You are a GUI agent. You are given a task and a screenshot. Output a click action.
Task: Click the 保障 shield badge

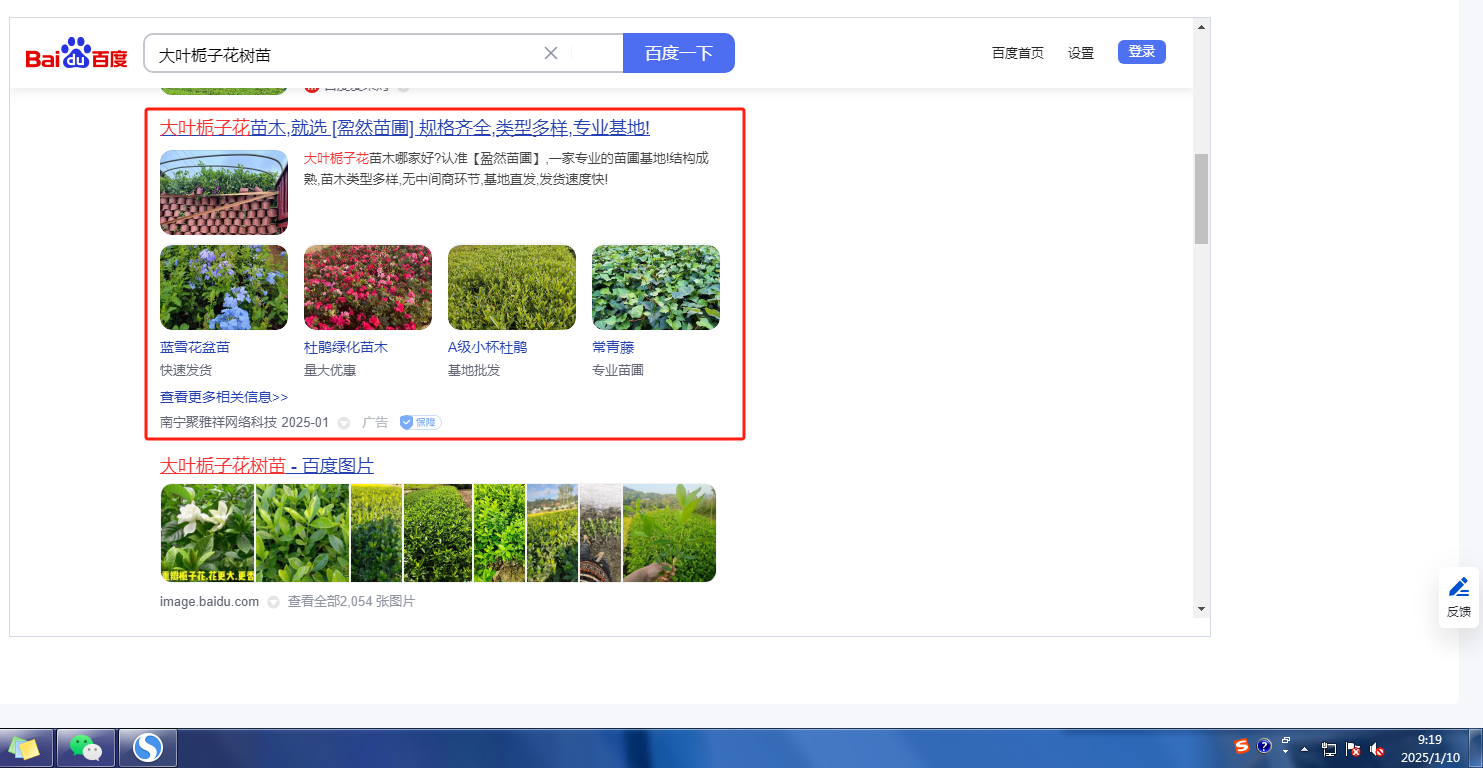click(x=420, y=423)
